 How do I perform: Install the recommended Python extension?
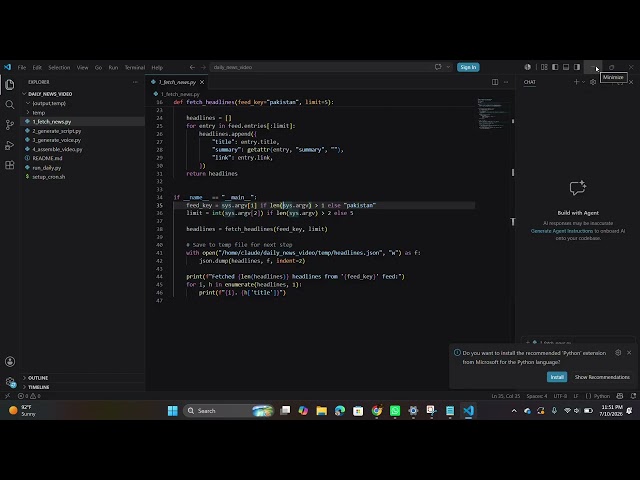557,377
